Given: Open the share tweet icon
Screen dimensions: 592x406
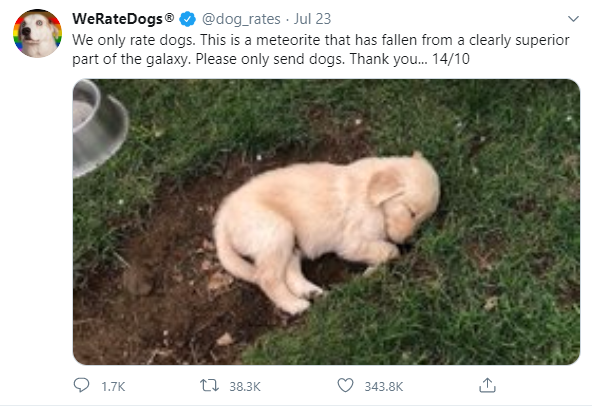Looking at the screenshot, I should [487, 385].
